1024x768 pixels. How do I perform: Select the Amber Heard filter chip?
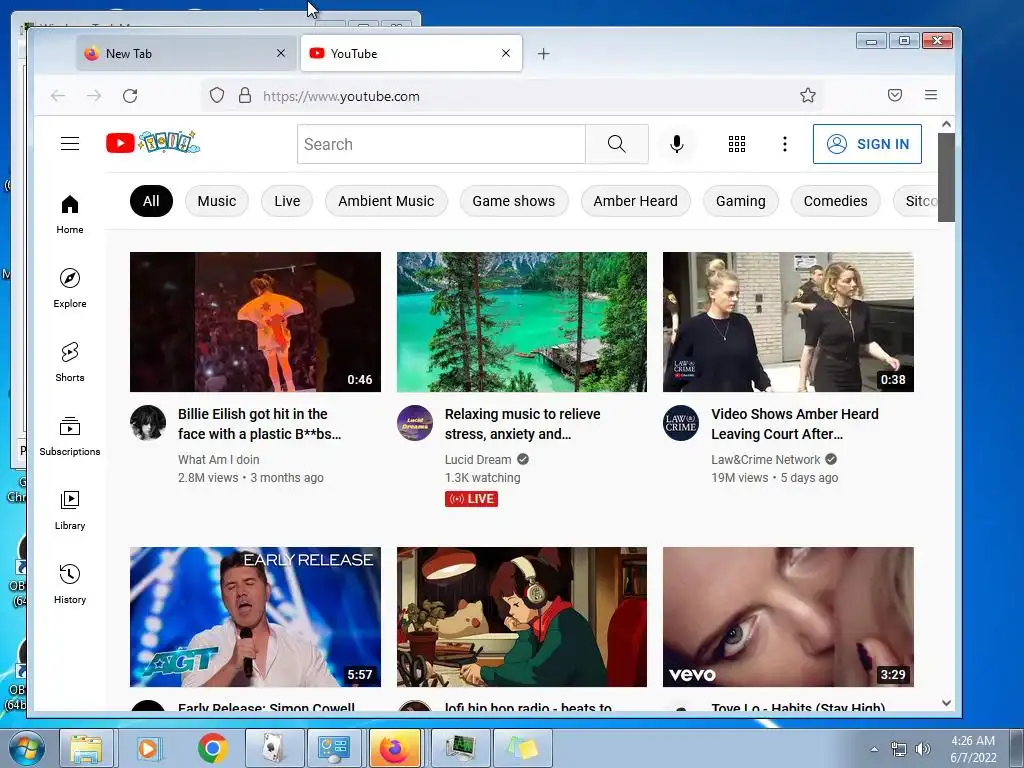coord(635,201)
